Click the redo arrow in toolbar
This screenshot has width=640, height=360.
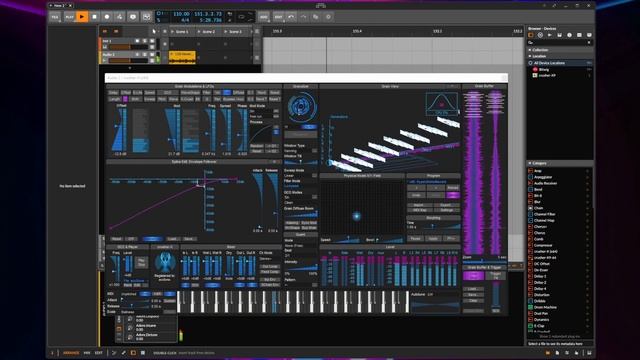303,17
